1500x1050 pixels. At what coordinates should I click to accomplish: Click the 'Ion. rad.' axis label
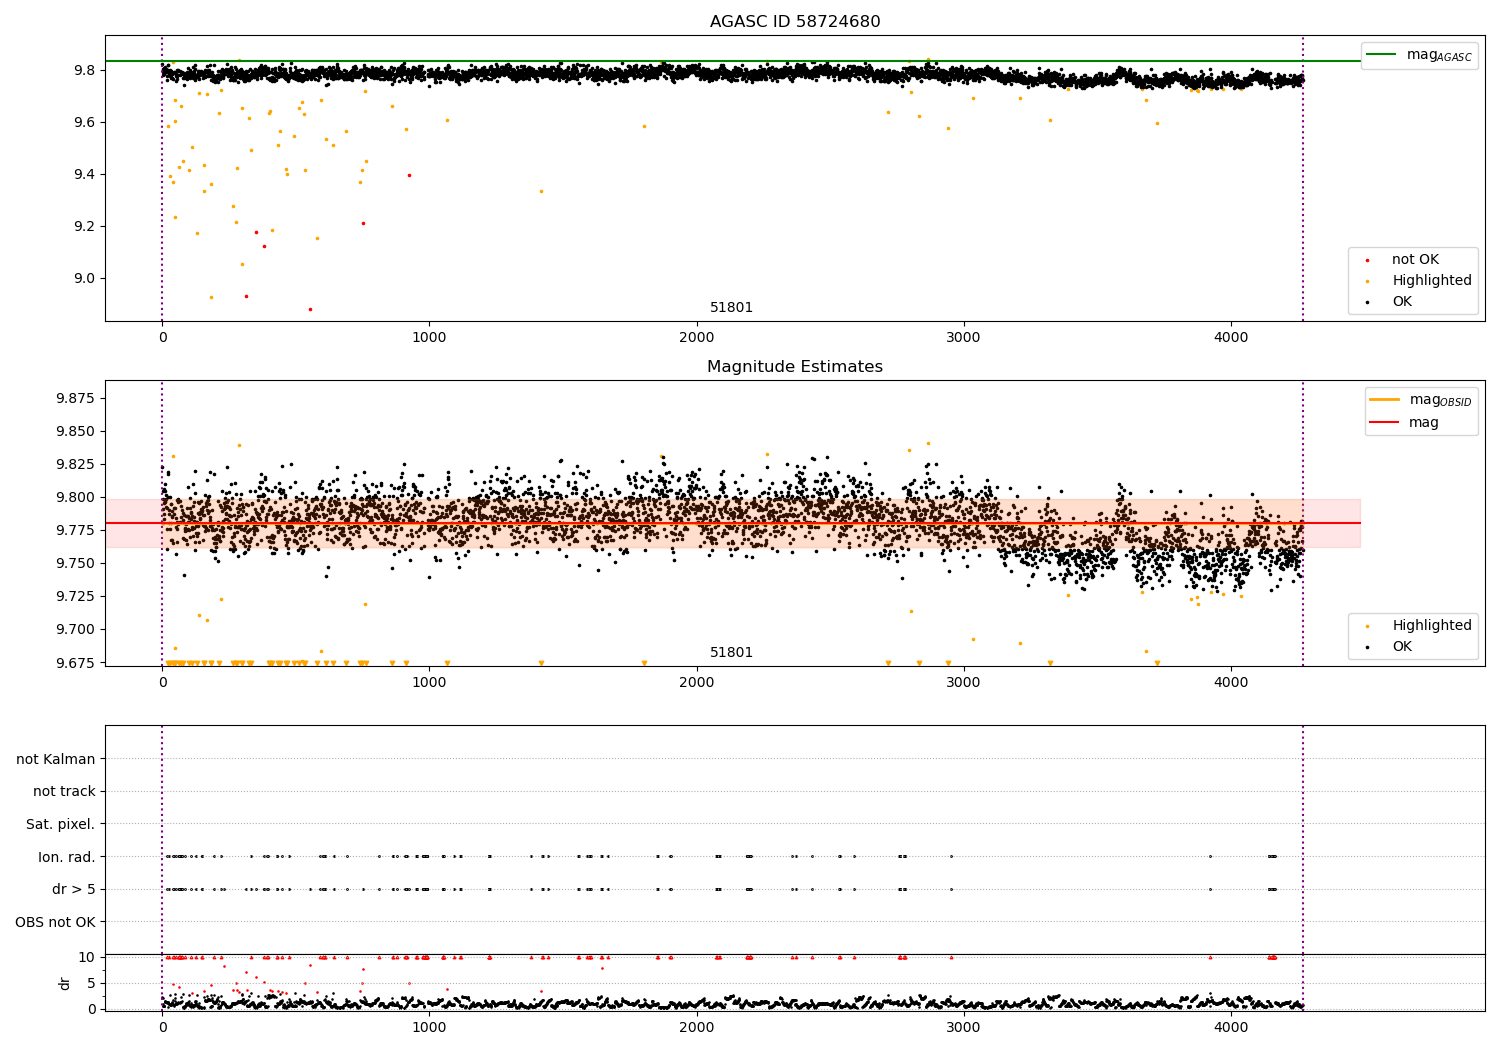67,857
